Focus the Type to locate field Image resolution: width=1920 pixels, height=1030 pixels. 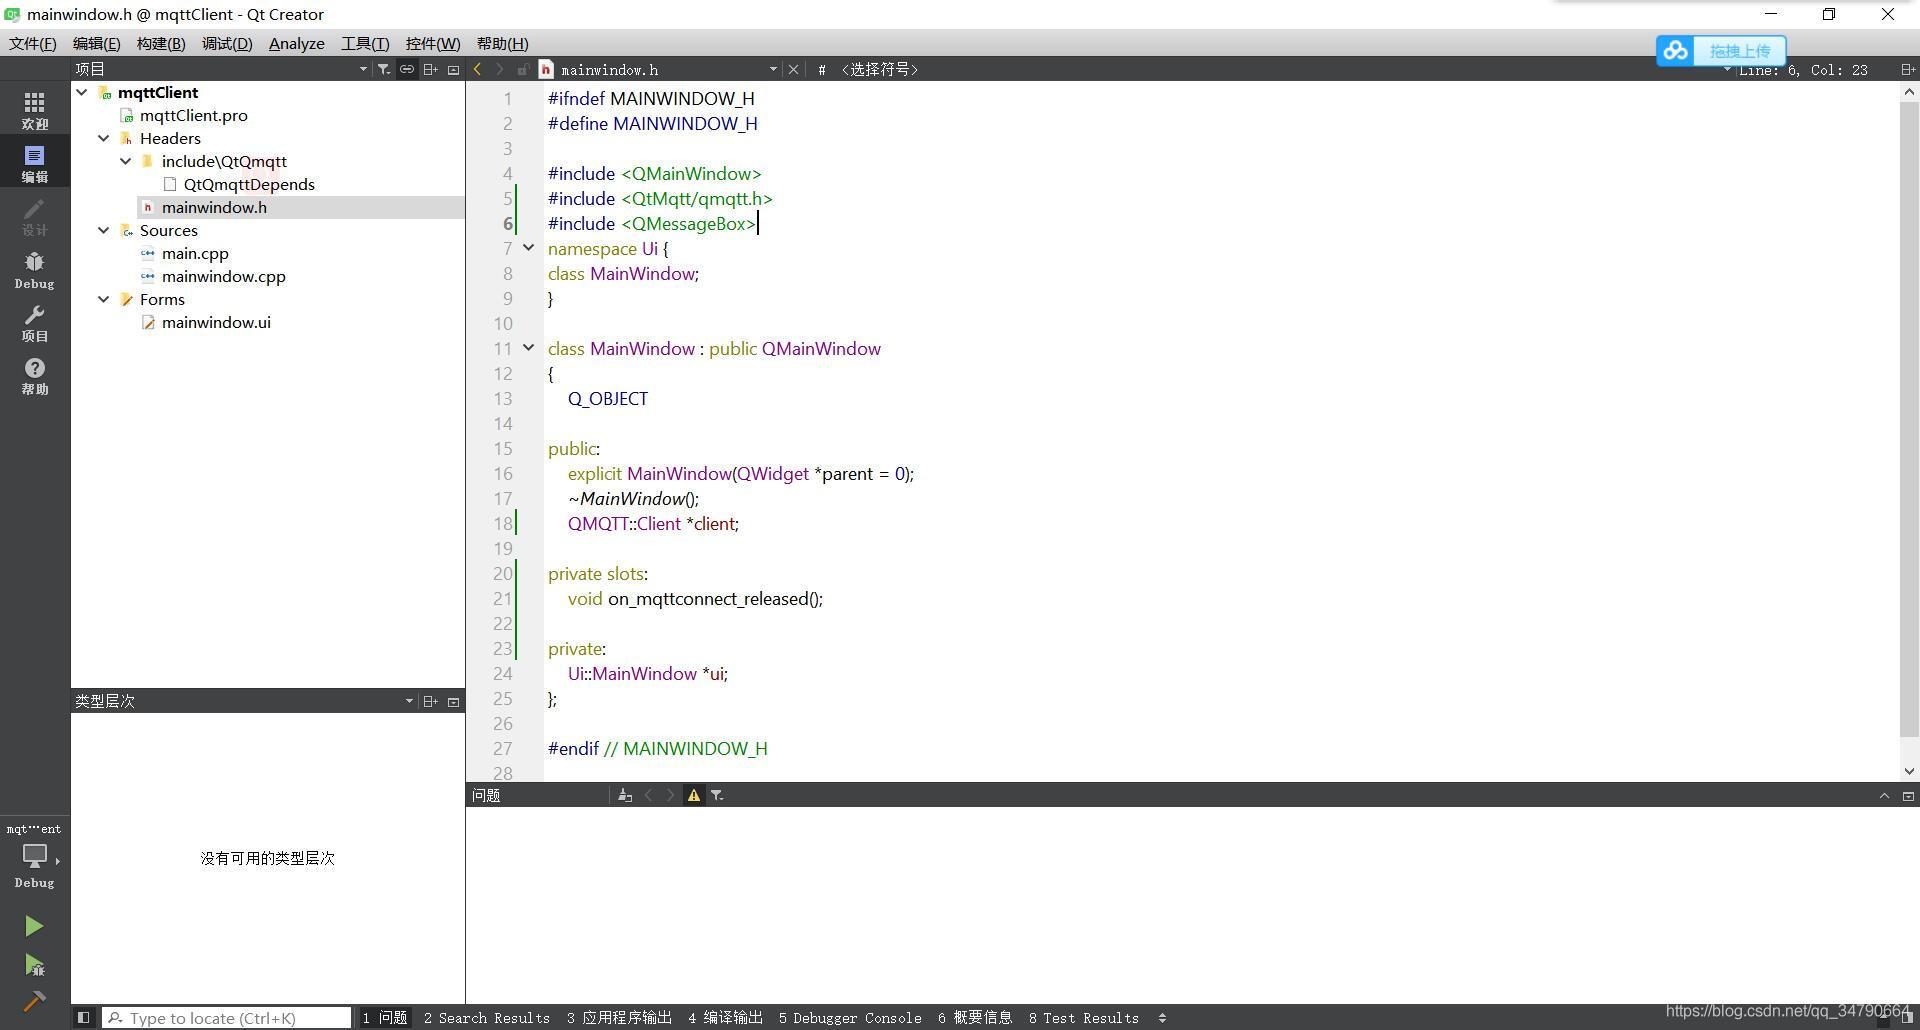point(228,1017)
